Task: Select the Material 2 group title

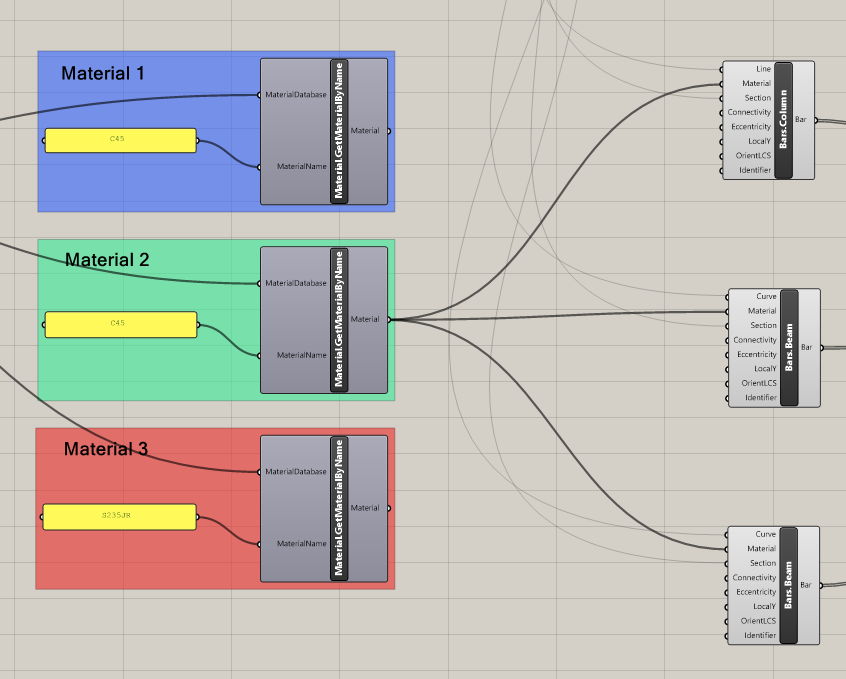Action: (107, 260)
